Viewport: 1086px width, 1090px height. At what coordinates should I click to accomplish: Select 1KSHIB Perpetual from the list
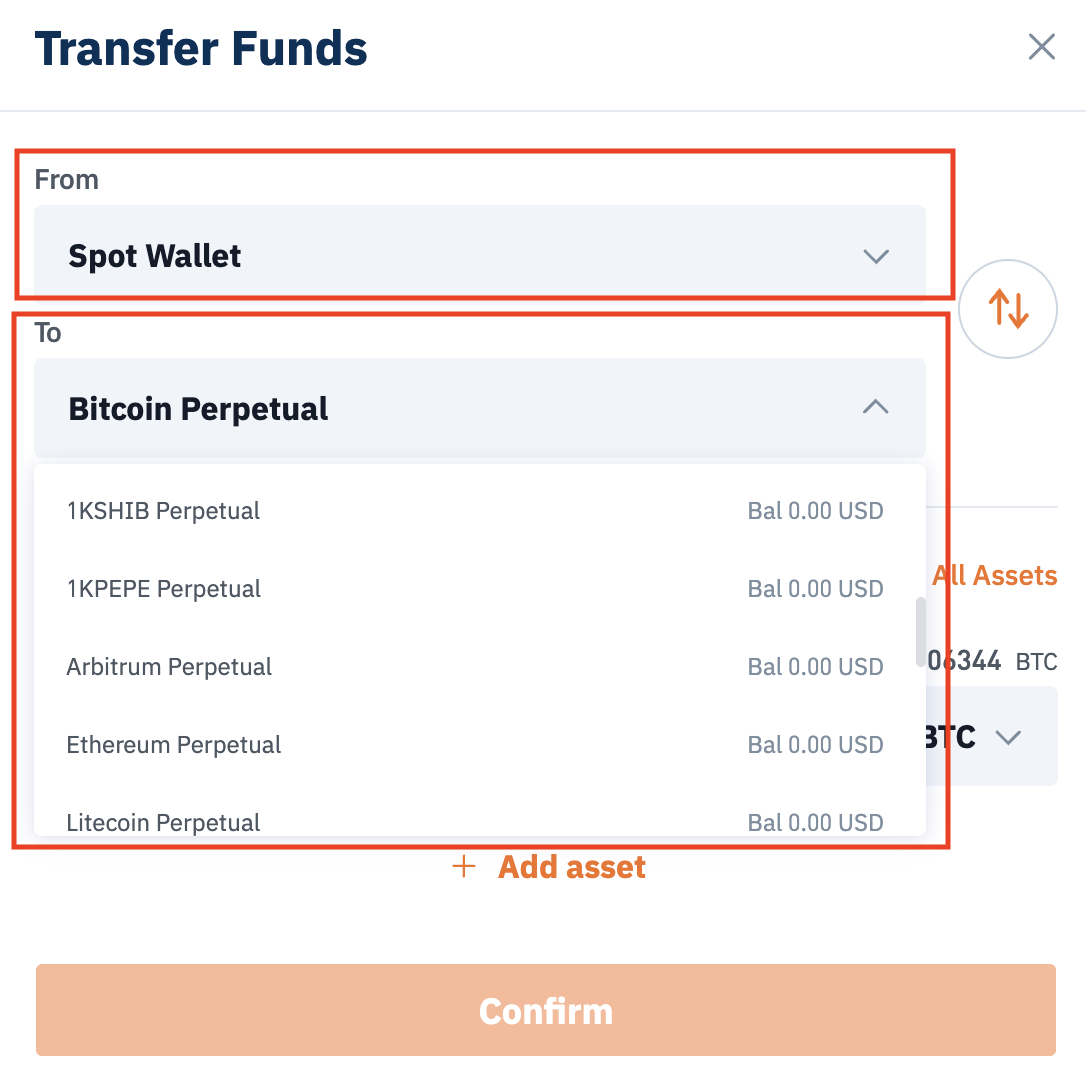pyautogui.click(x=163, y=511)
